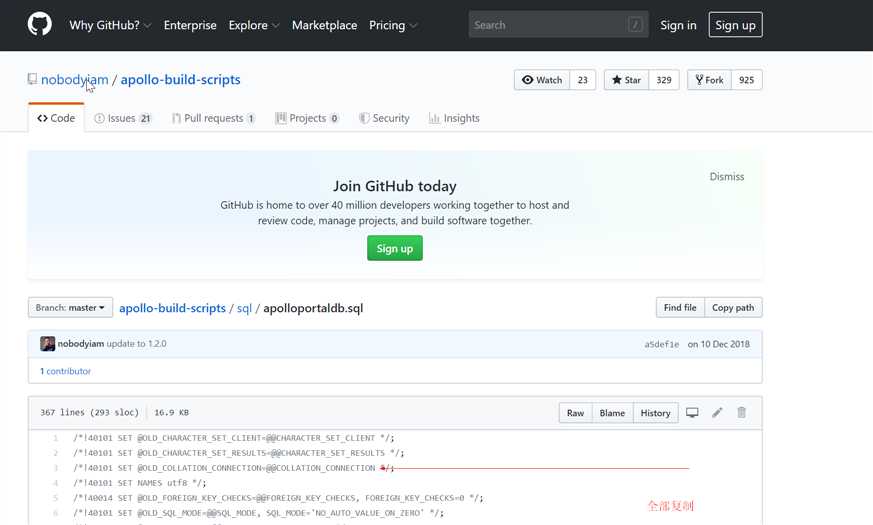Screen dimensions: 873x525
Task: Open file History
Action: (x=655, y=413)
